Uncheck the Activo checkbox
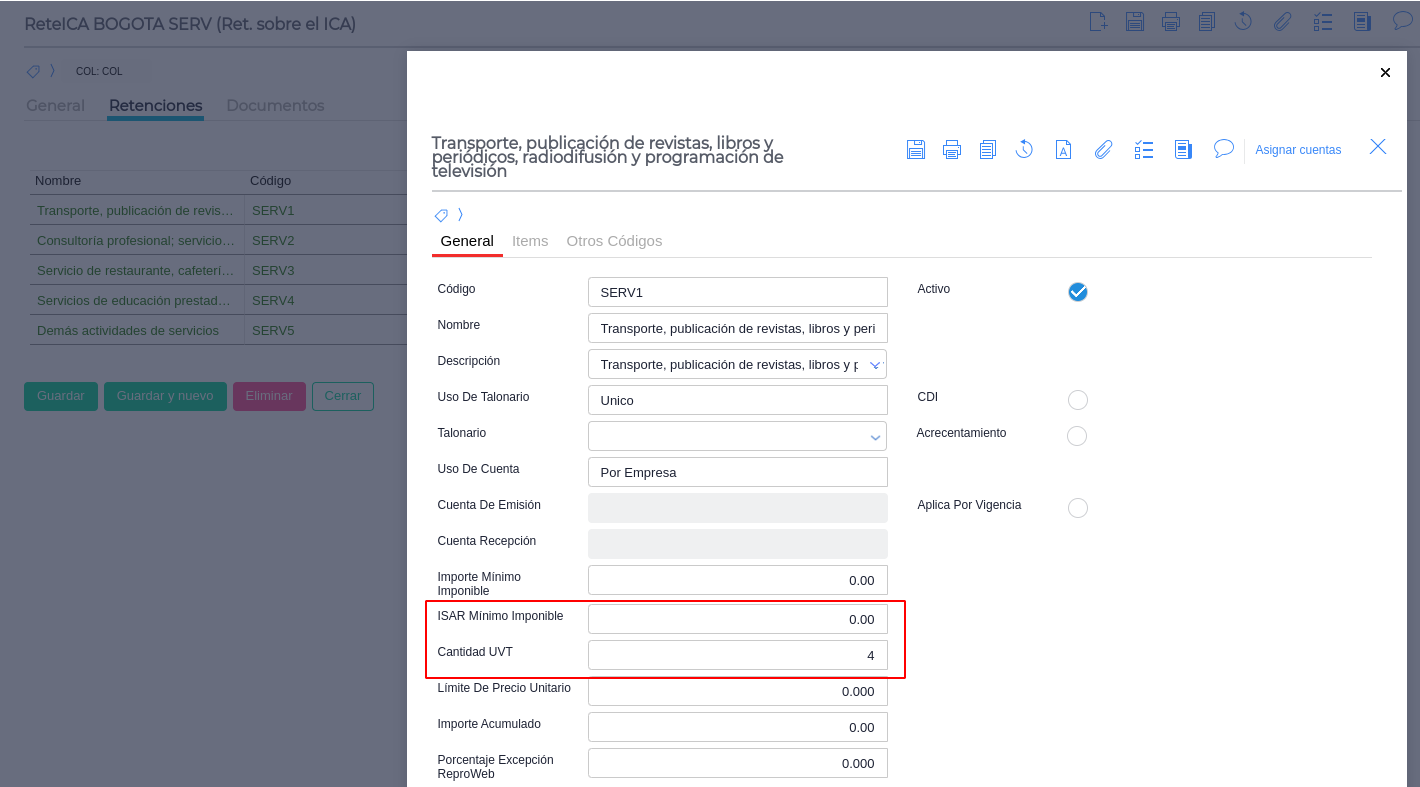This screenshot has width=1420, height=787. 1077,292
